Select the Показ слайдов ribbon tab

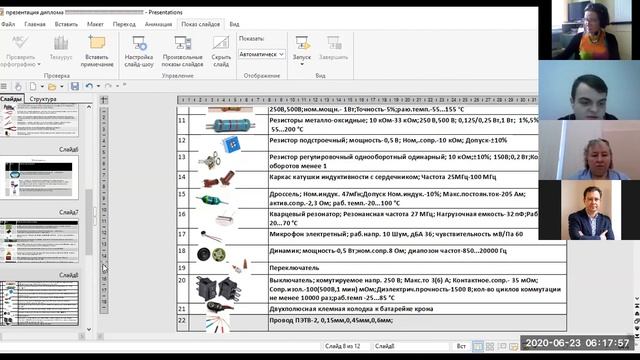pos(200,24)
